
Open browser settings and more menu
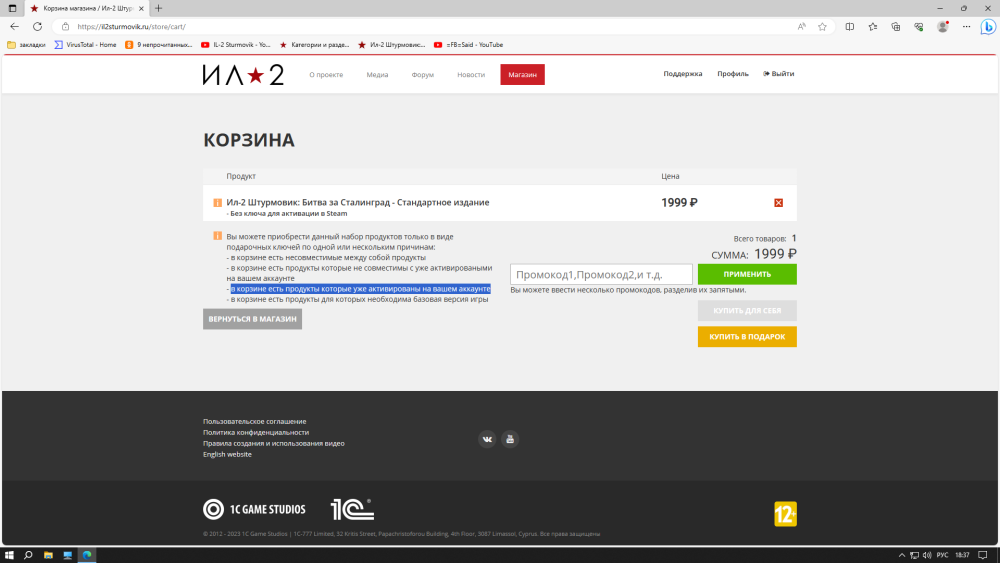(x=966, y=27)
